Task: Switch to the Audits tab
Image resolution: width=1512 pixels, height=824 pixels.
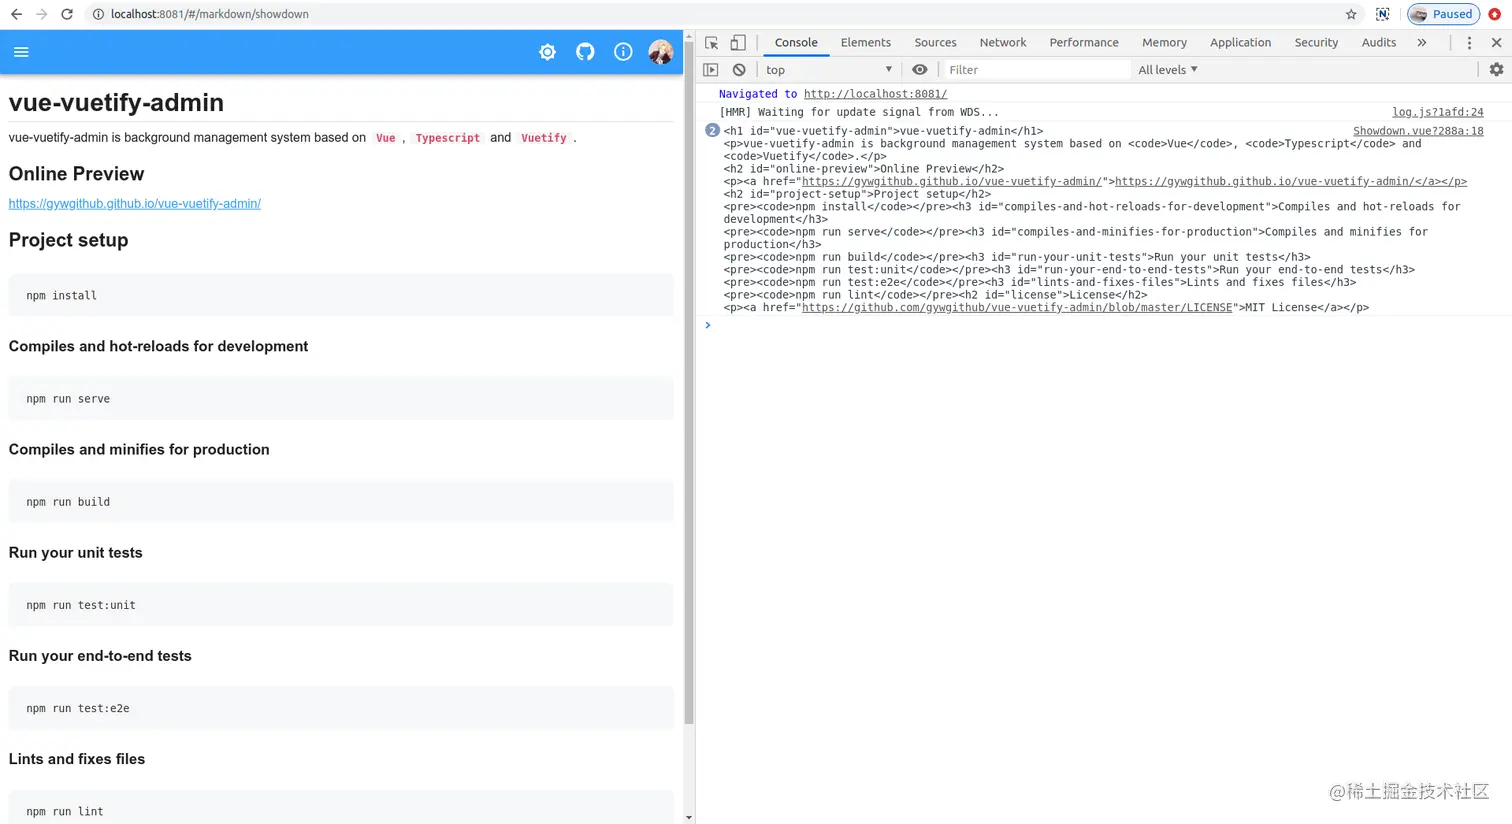Action: point(1378,43)
